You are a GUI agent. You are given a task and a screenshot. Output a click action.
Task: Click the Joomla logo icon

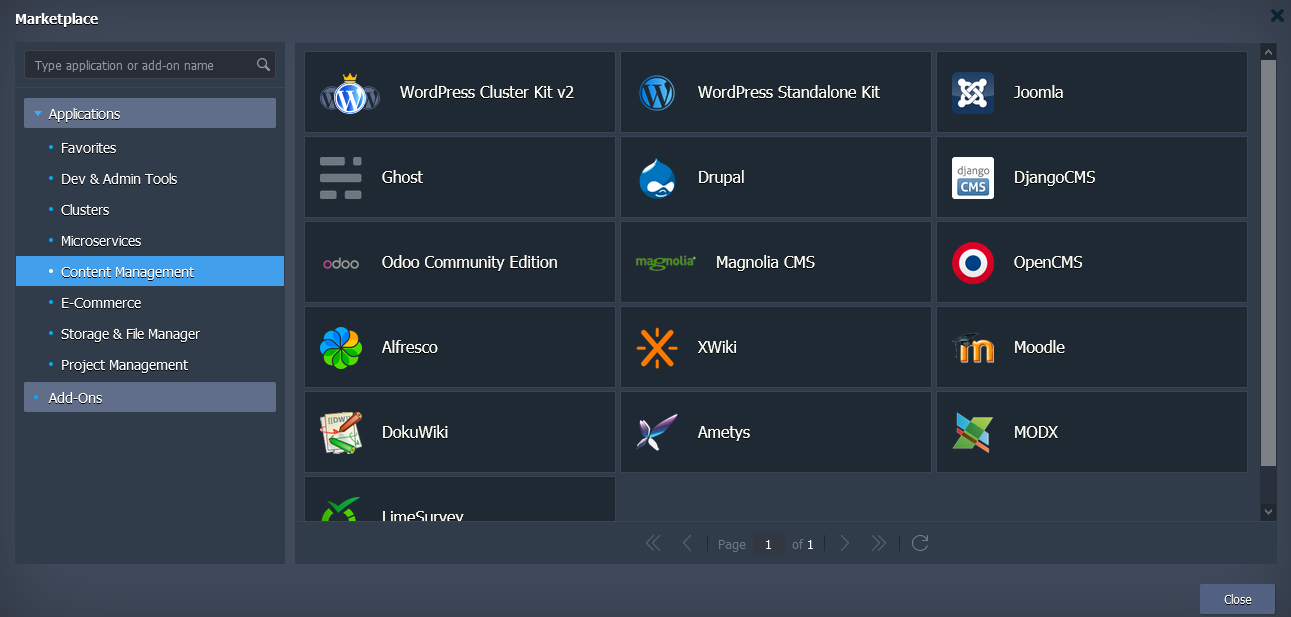pyautogui.click(x=973, y=93)
